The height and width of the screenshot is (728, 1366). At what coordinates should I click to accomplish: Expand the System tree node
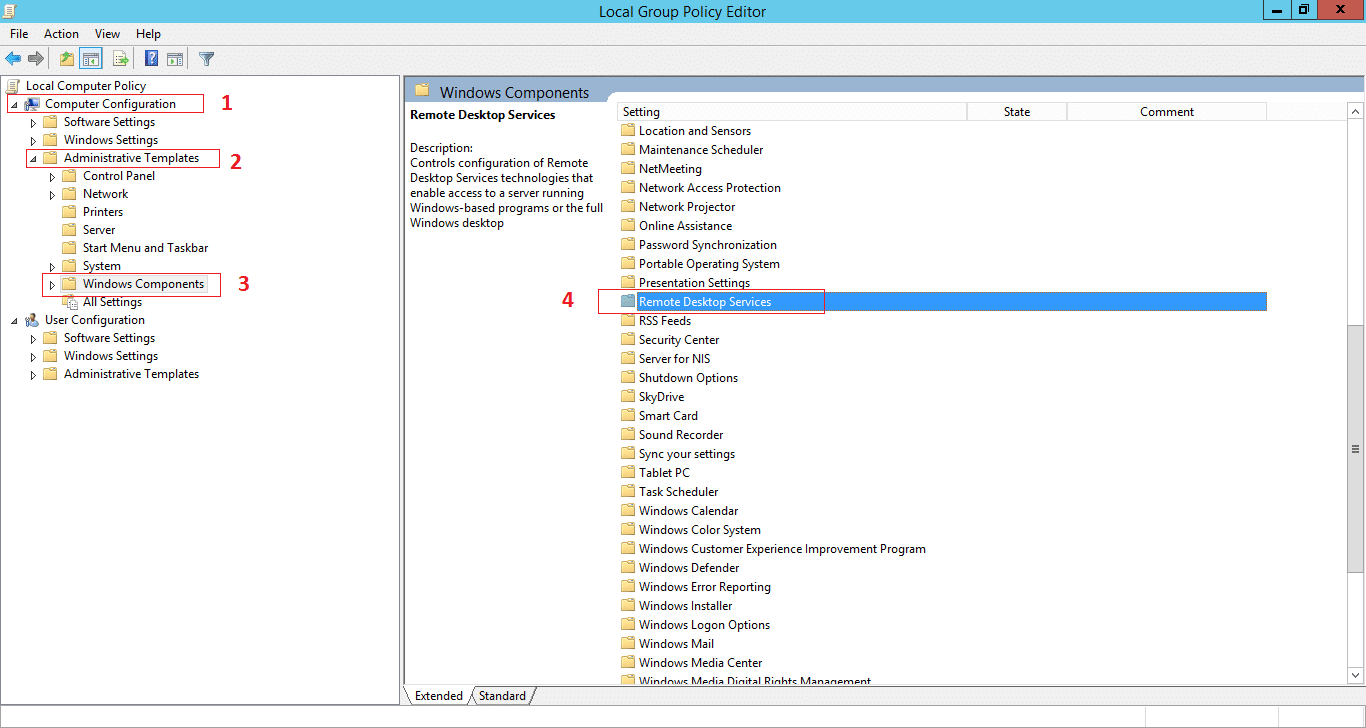[52, 266]
